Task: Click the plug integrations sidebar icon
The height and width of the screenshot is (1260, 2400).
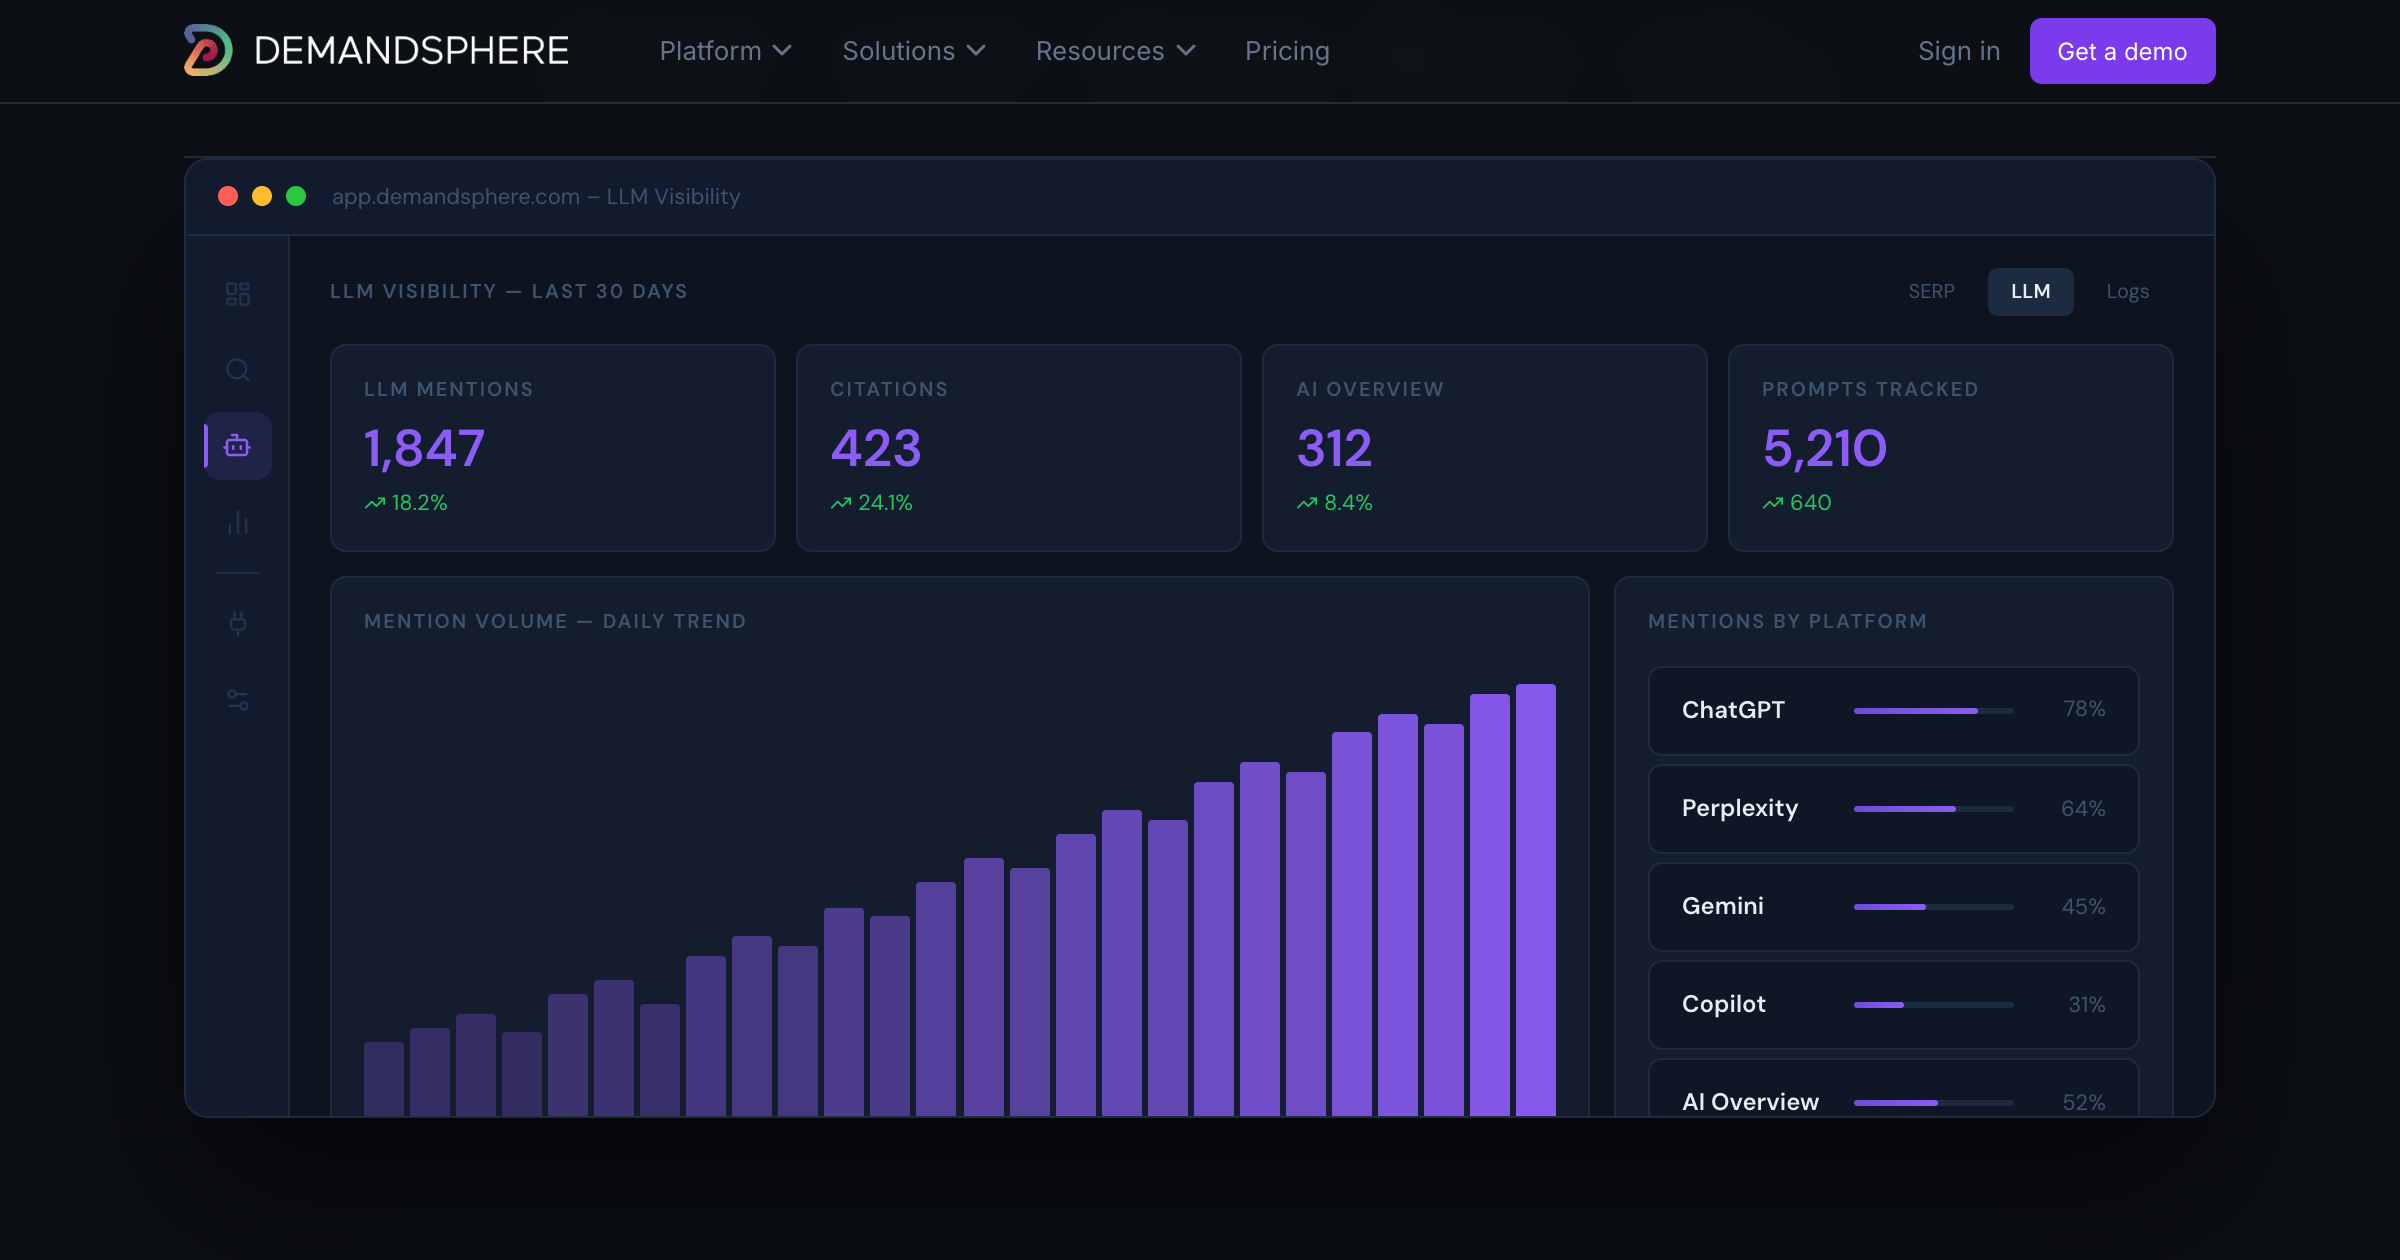Action: (238, 624)
